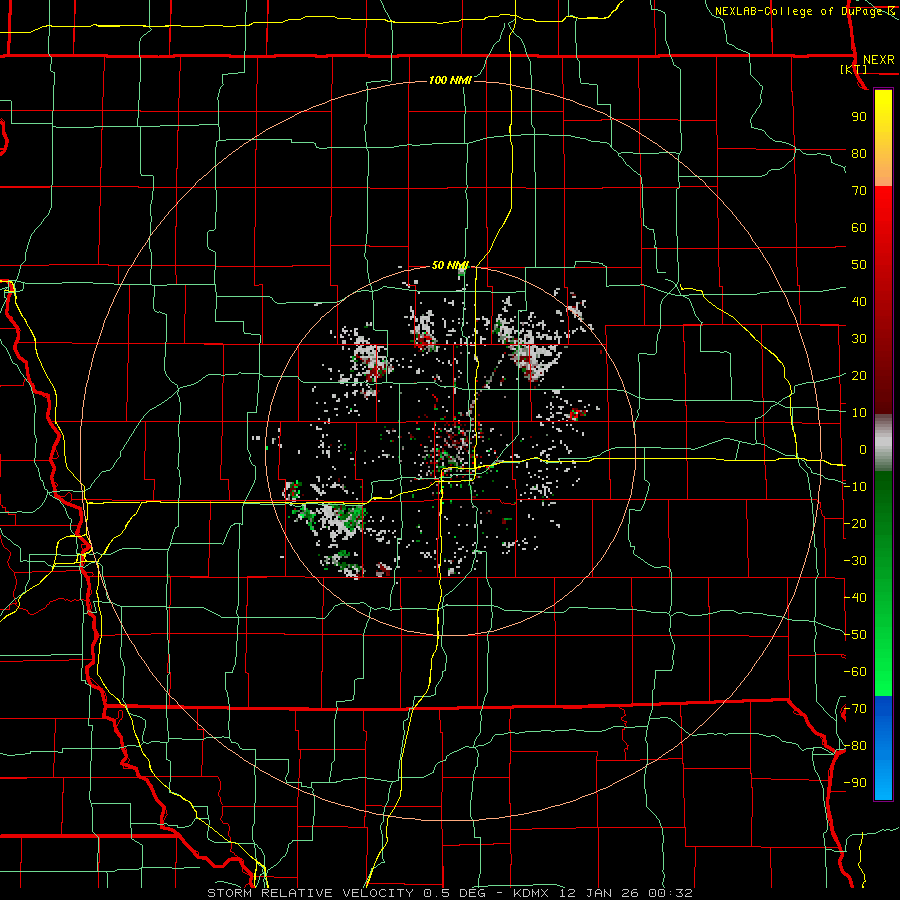Click the 0.5 DEG elevation text

click(454, 893)
